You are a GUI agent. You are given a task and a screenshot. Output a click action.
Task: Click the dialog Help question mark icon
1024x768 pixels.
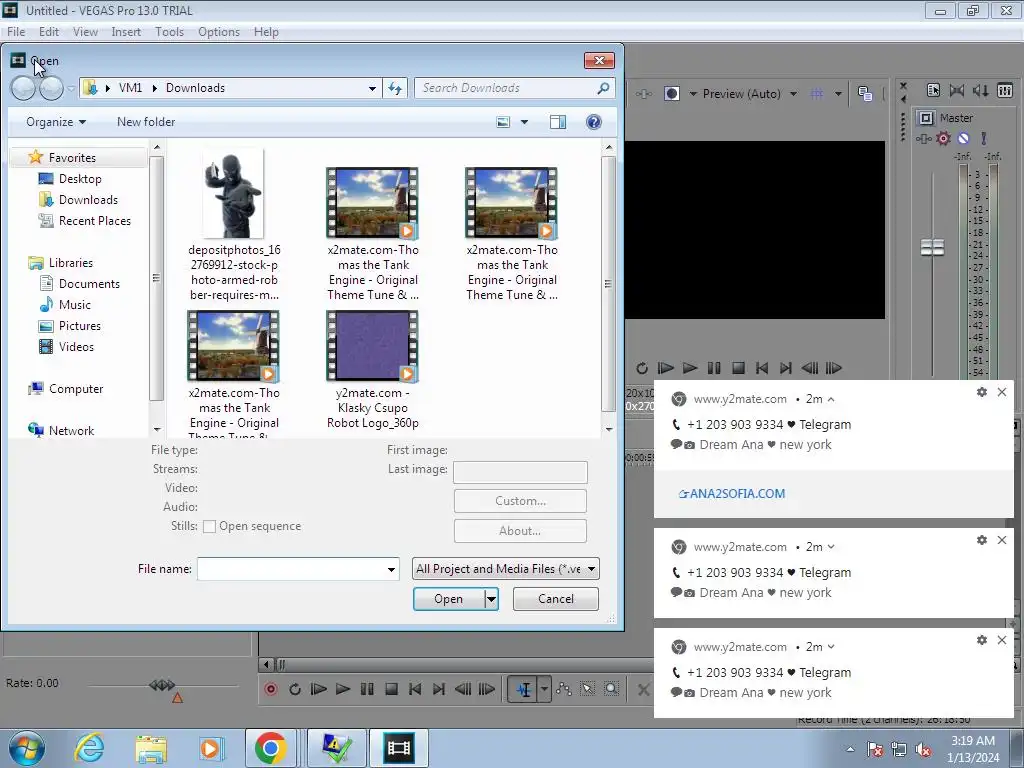click(x=594, y=122)
